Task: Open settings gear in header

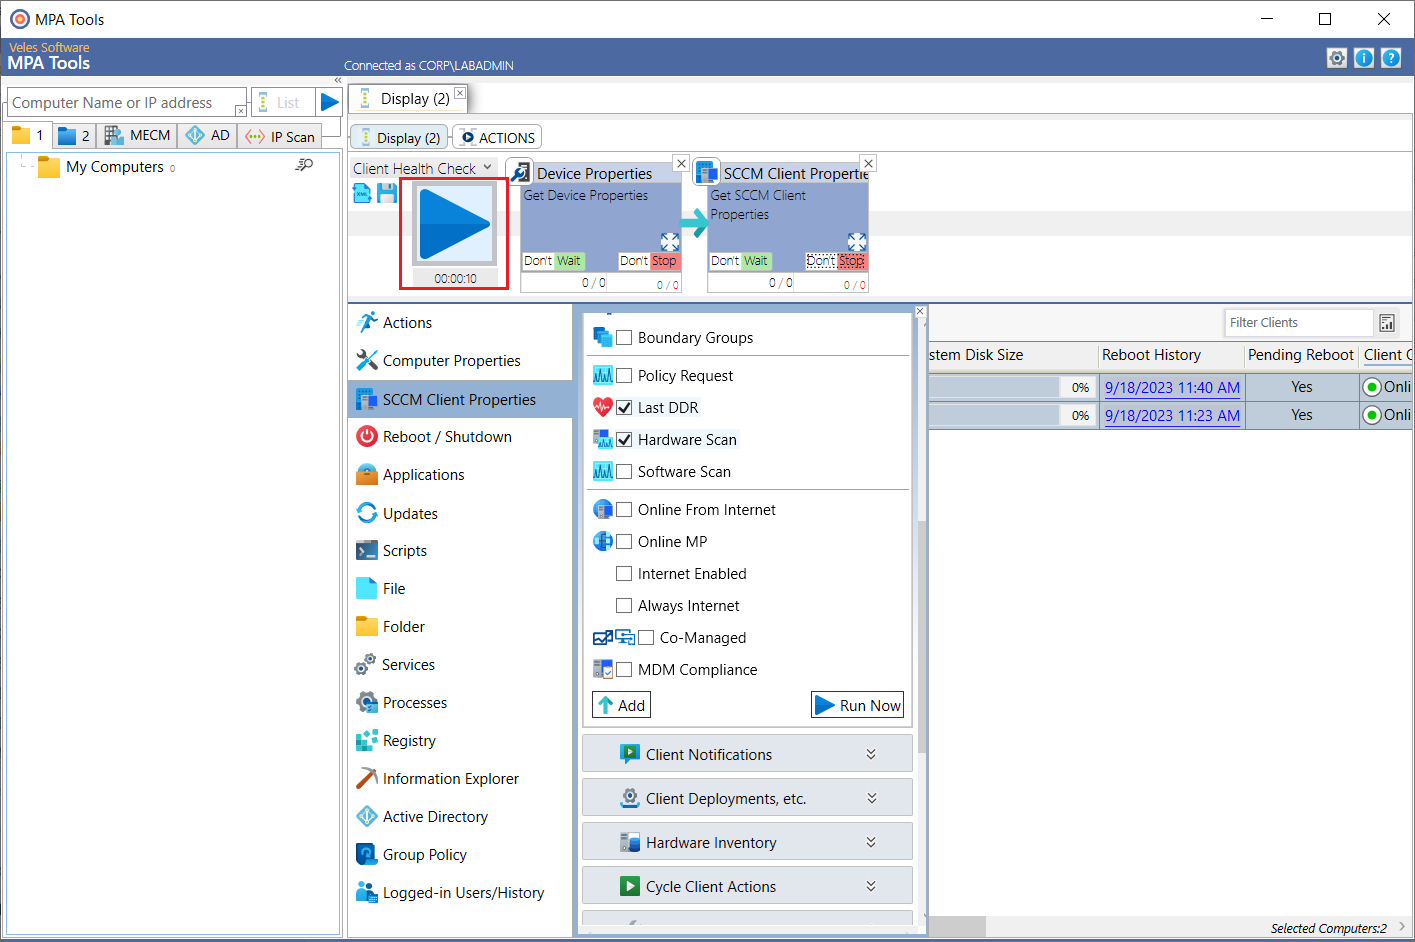Action: (1337, 58)
